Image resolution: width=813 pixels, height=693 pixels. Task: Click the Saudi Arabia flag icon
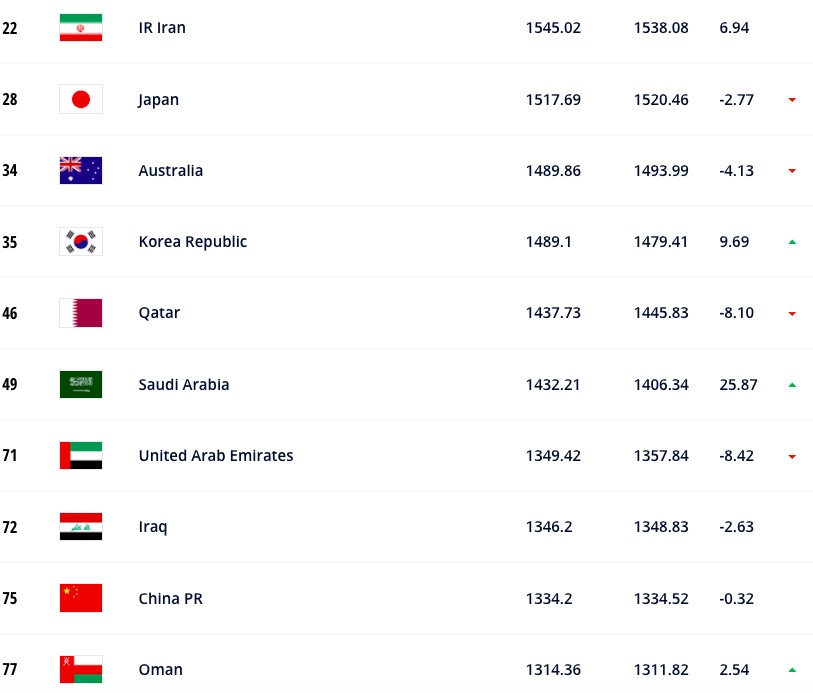81,385
